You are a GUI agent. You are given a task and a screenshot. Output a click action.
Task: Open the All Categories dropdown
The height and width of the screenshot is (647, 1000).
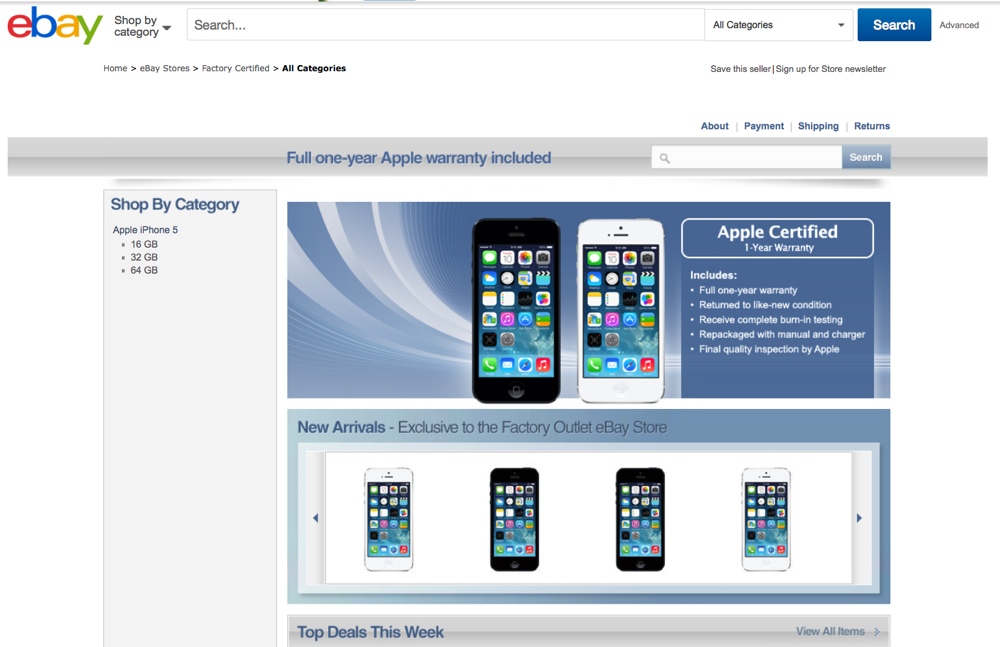[779, 25]
